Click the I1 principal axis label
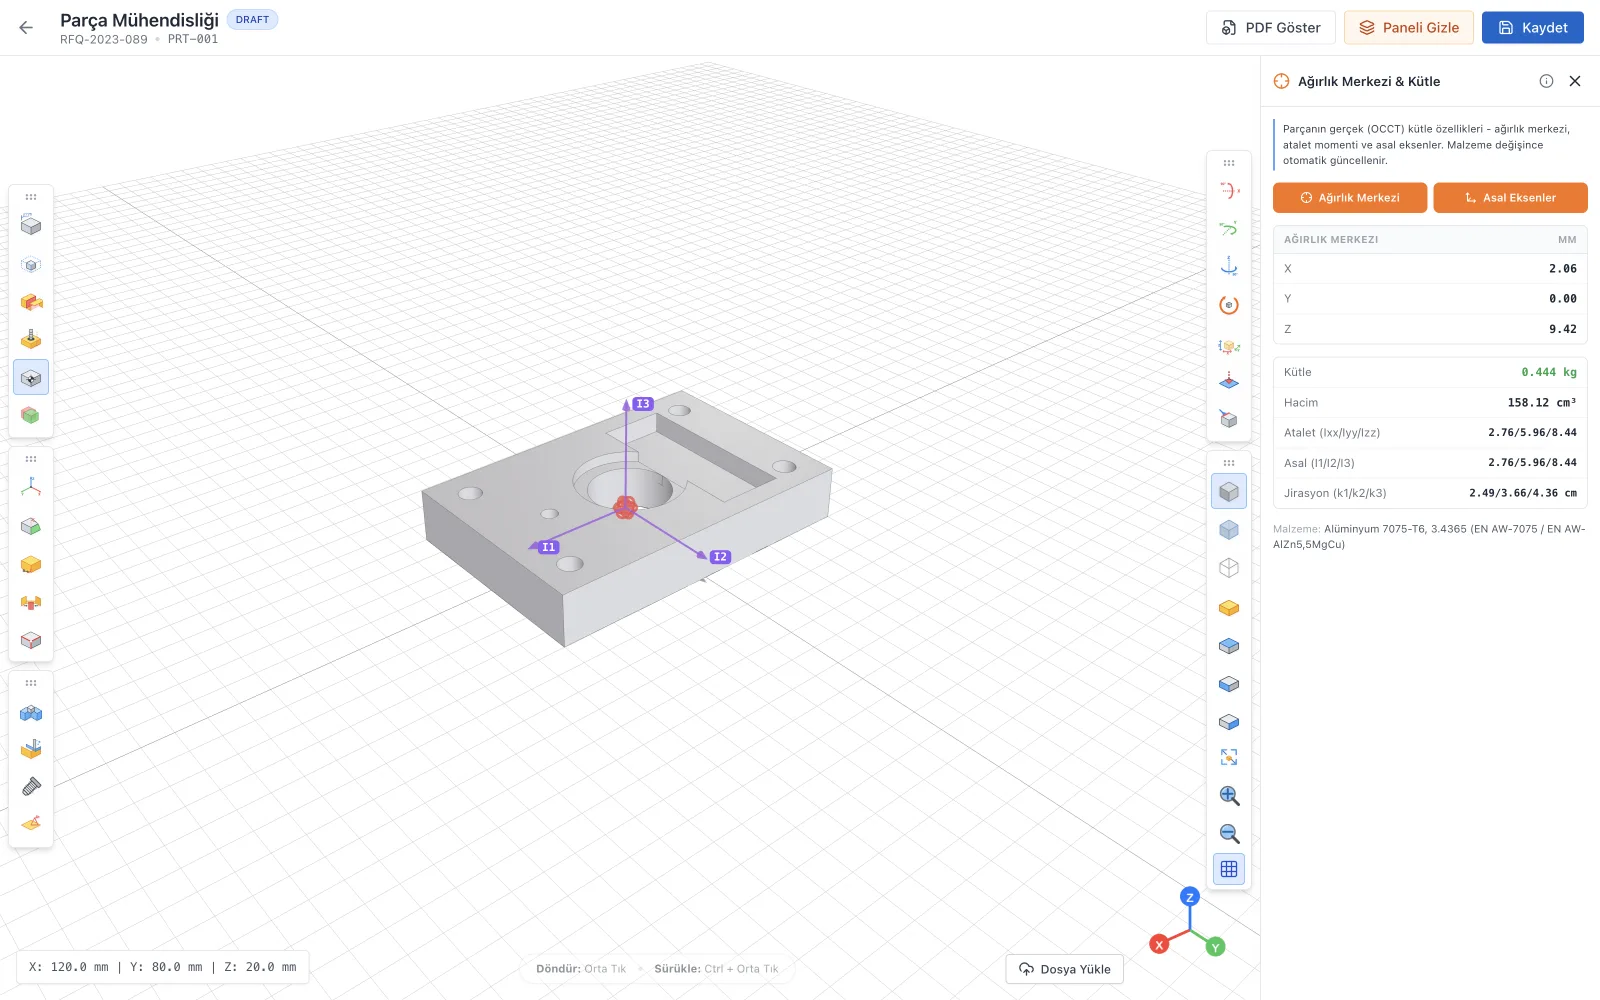1600x1000 pixels. click(549, 547)
